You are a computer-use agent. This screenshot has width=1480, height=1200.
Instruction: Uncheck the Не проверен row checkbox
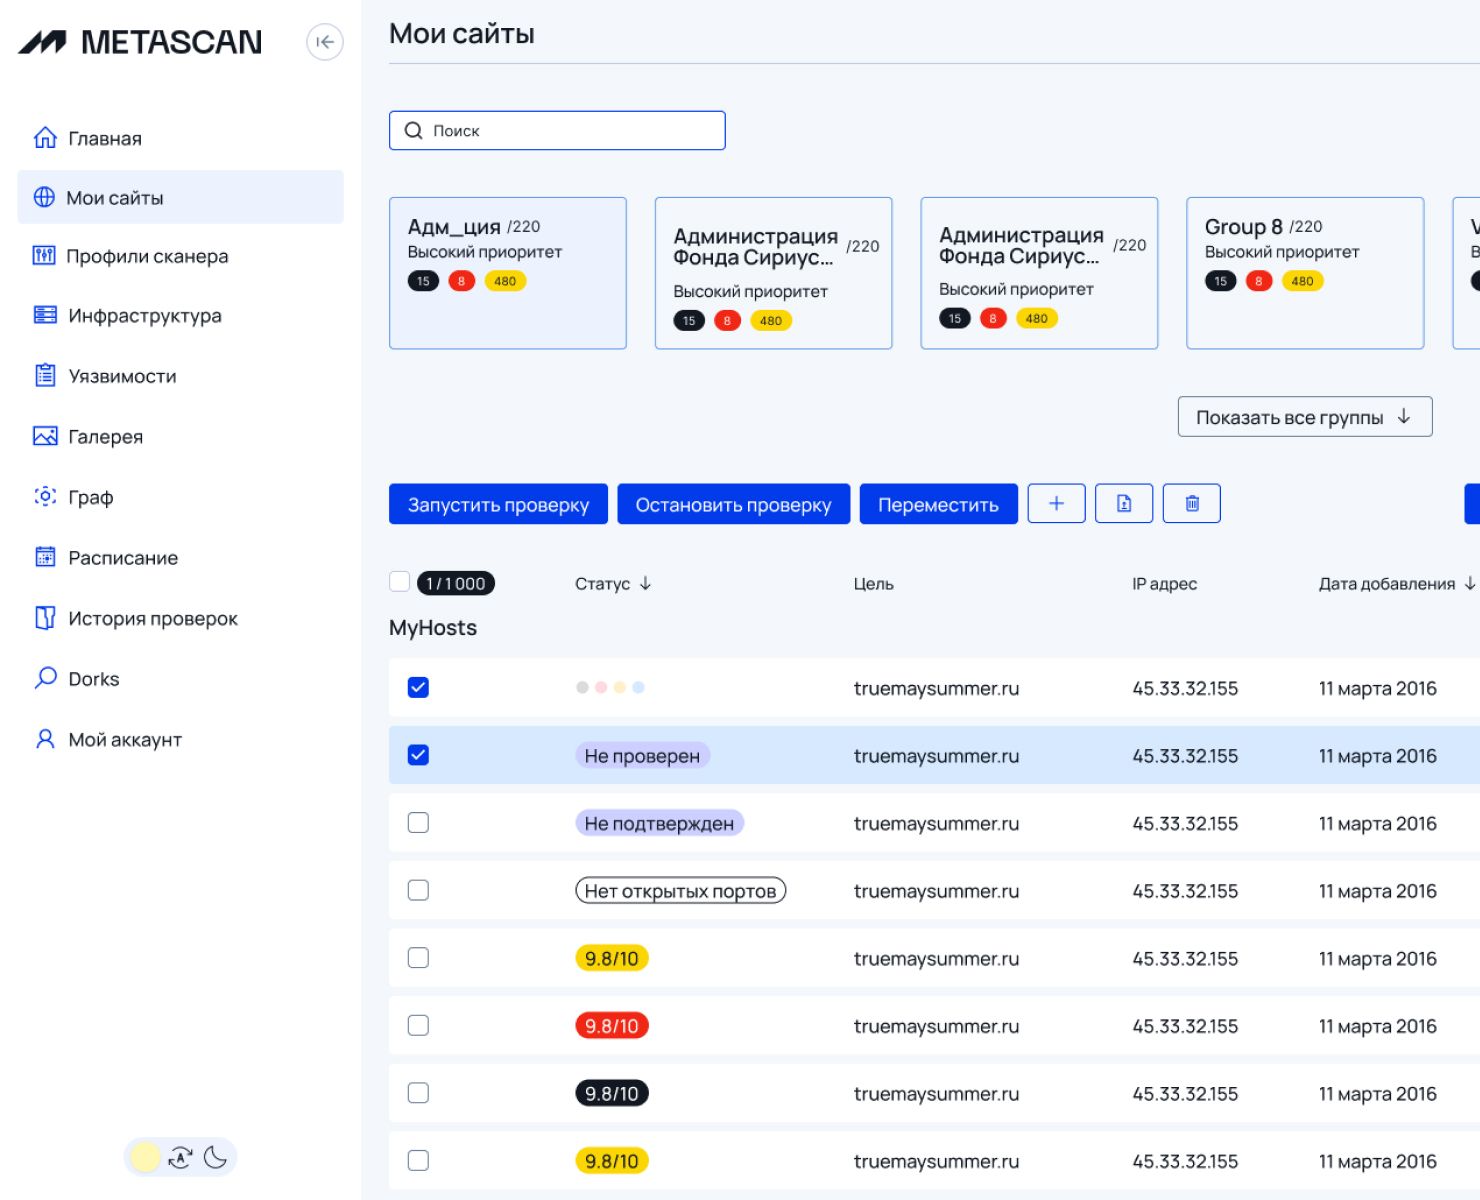[x=418, y=755]
